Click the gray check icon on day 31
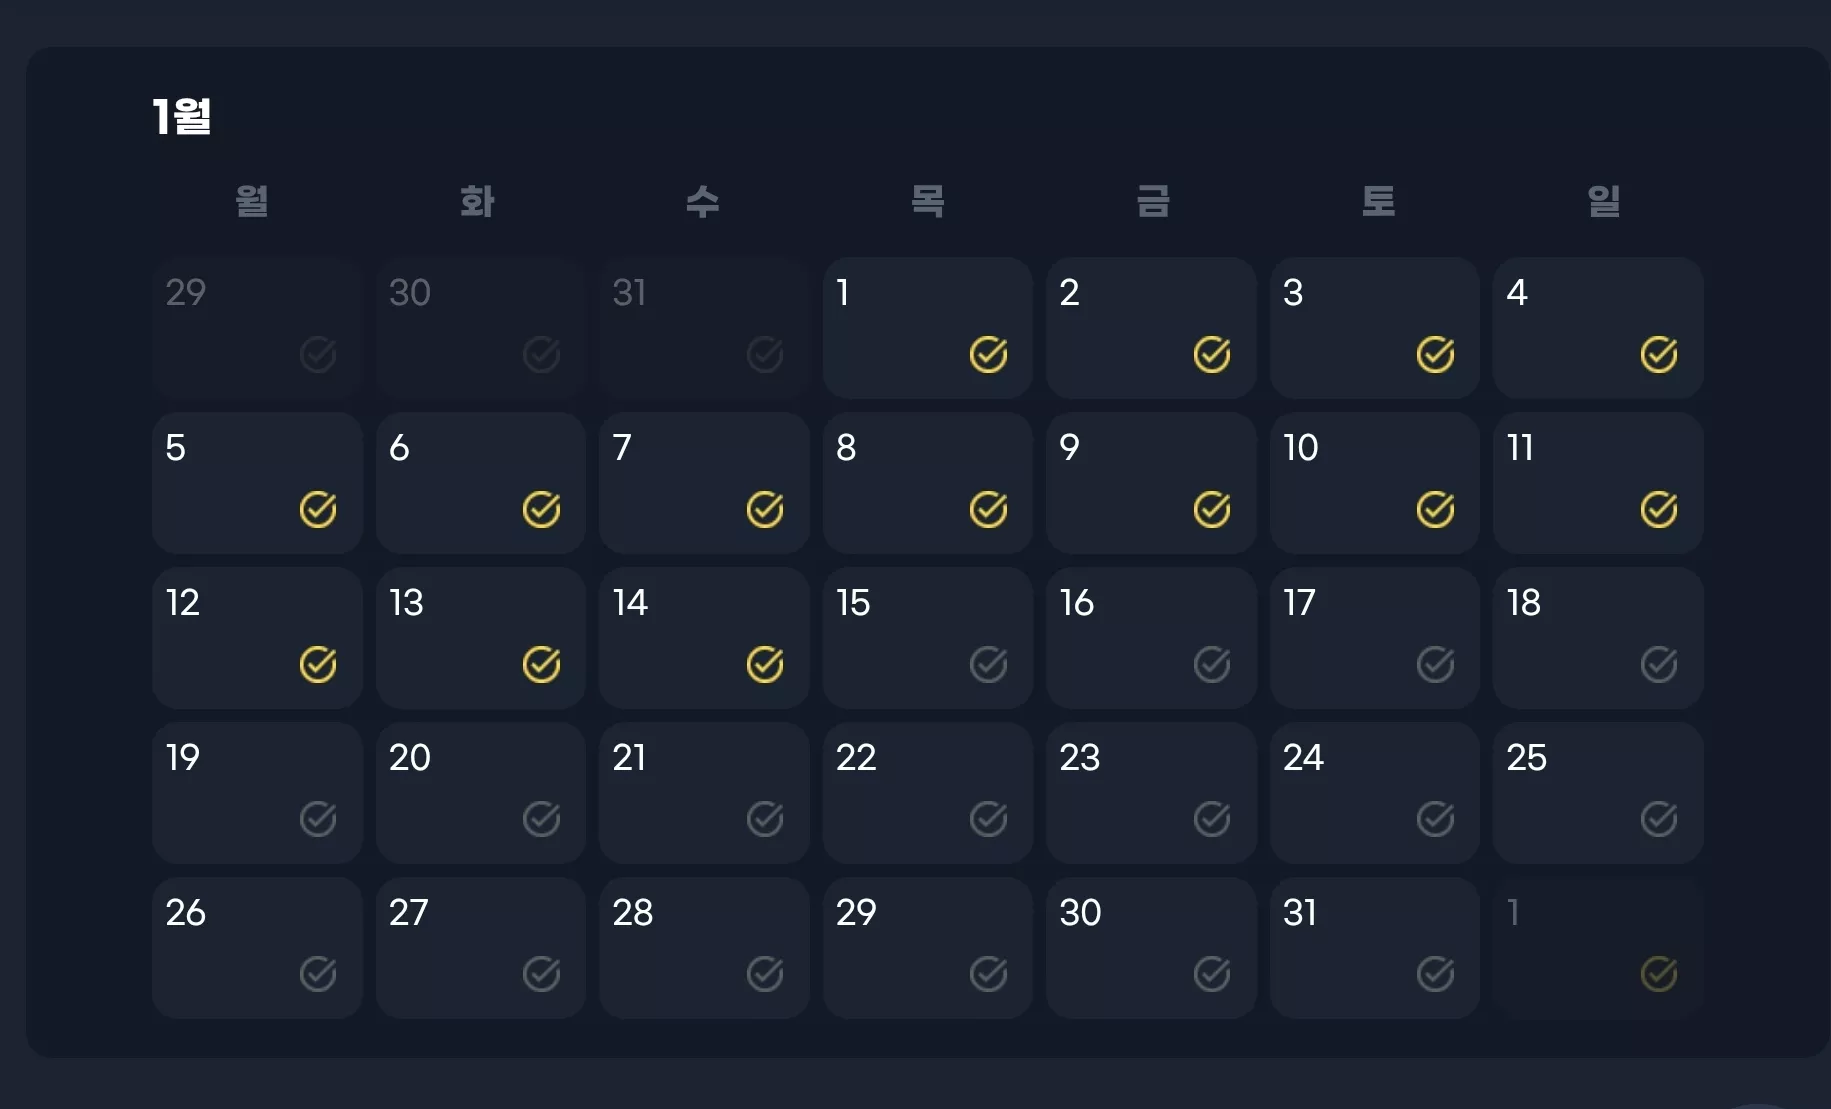 point(1435,973)
